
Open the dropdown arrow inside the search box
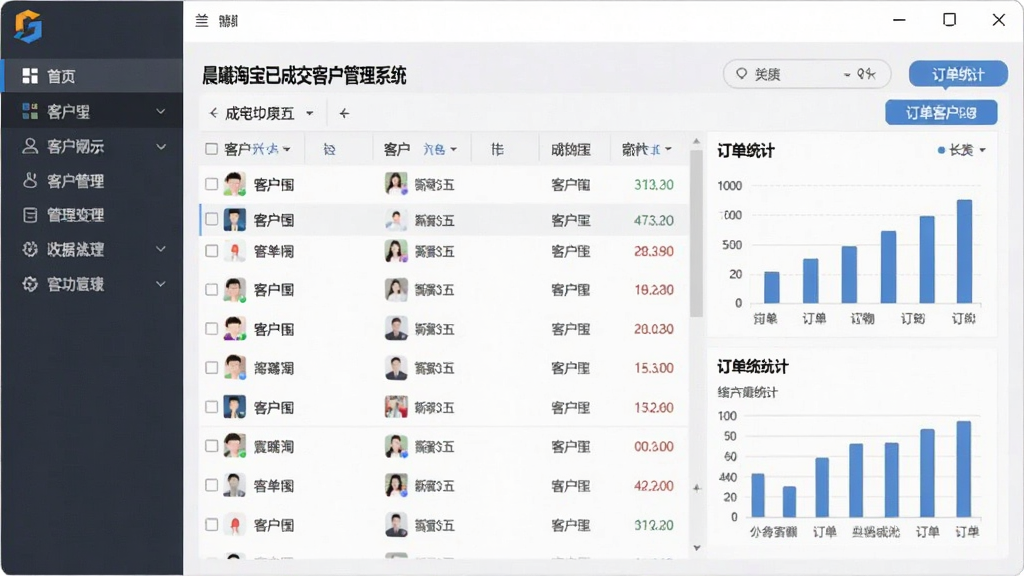point(847,74)
